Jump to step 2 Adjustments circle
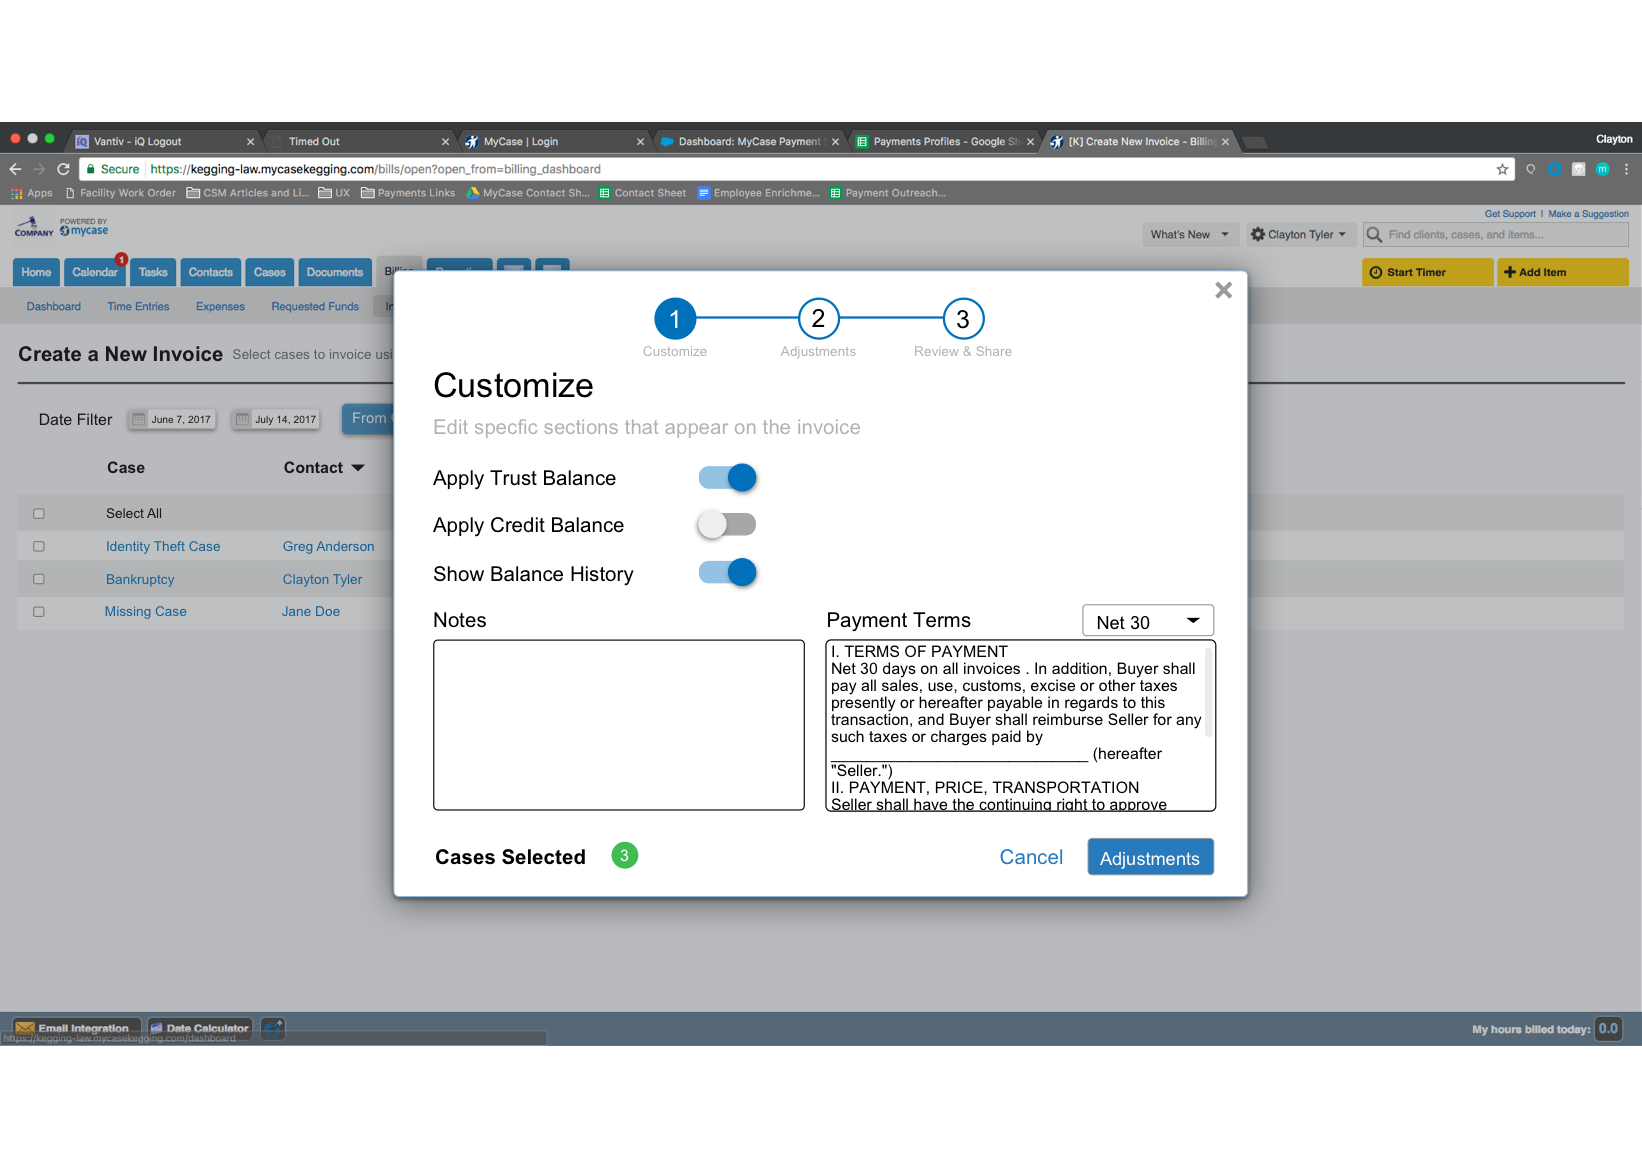This screenshot has width=1642, height=1168. (818, 319)
